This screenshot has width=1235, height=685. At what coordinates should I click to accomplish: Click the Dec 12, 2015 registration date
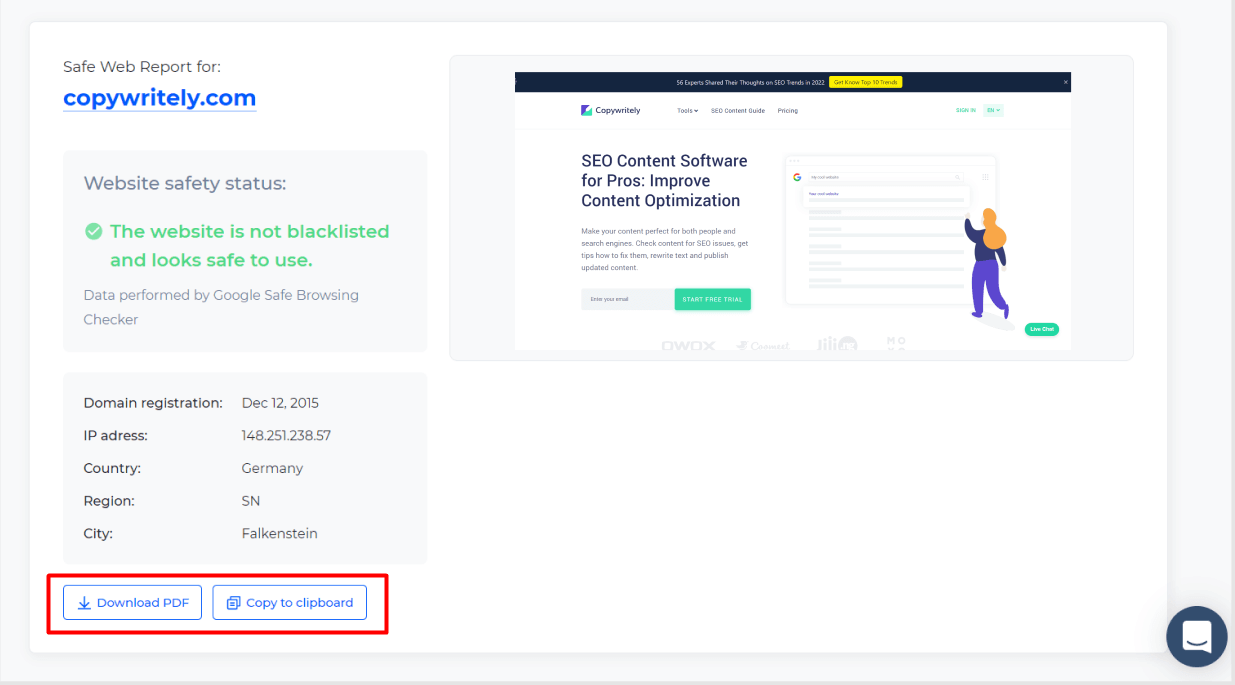click(x=280, y=403)
